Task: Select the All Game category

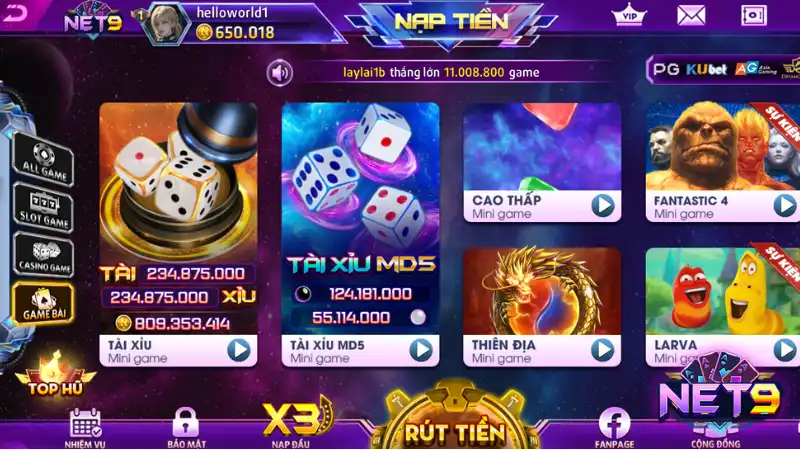Action: point(43,160)
